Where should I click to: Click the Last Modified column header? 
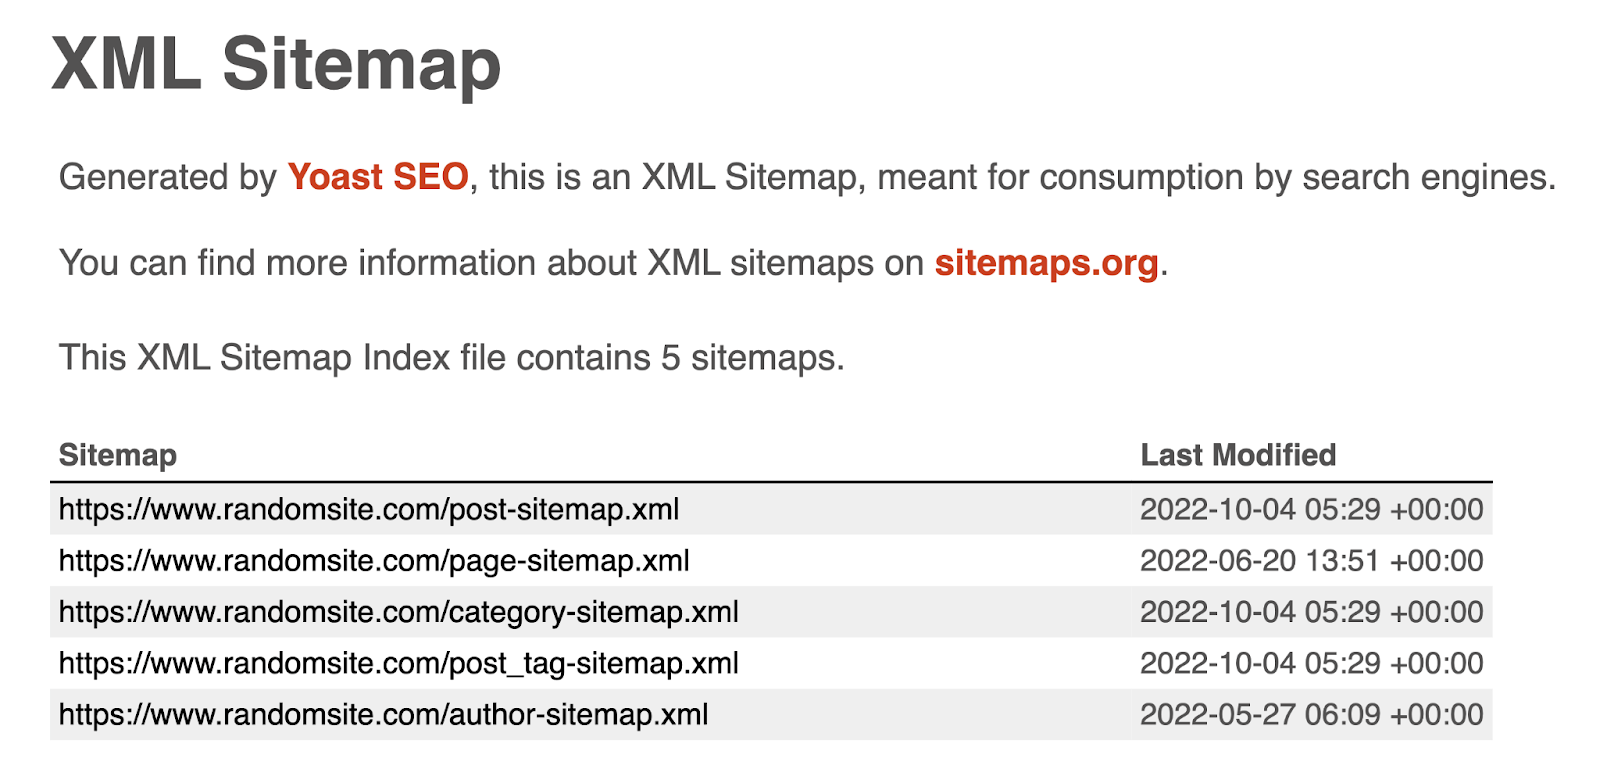[1238, 455]
